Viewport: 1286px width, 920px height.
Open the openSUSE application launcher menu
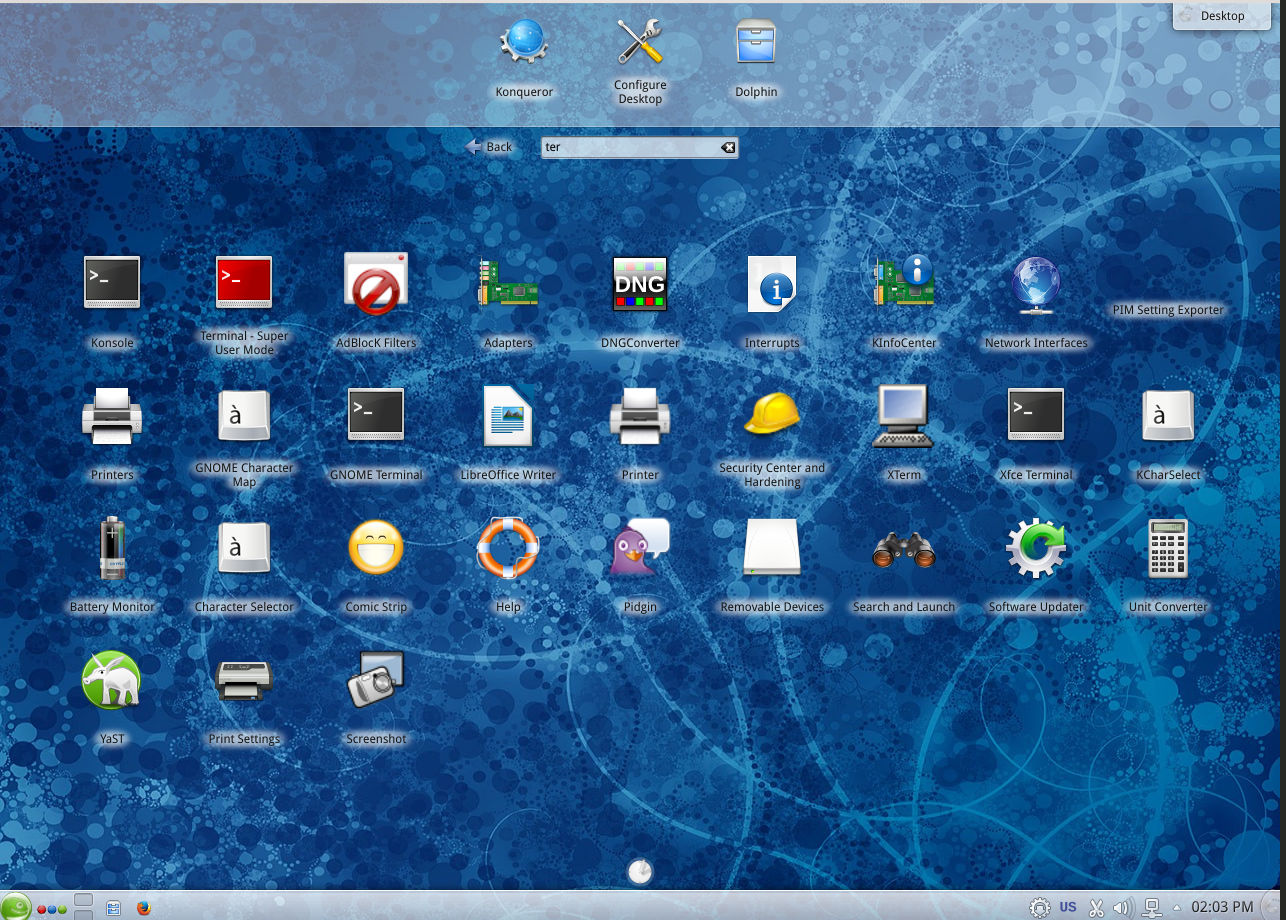pyautogui.click(x=16, y=906)
